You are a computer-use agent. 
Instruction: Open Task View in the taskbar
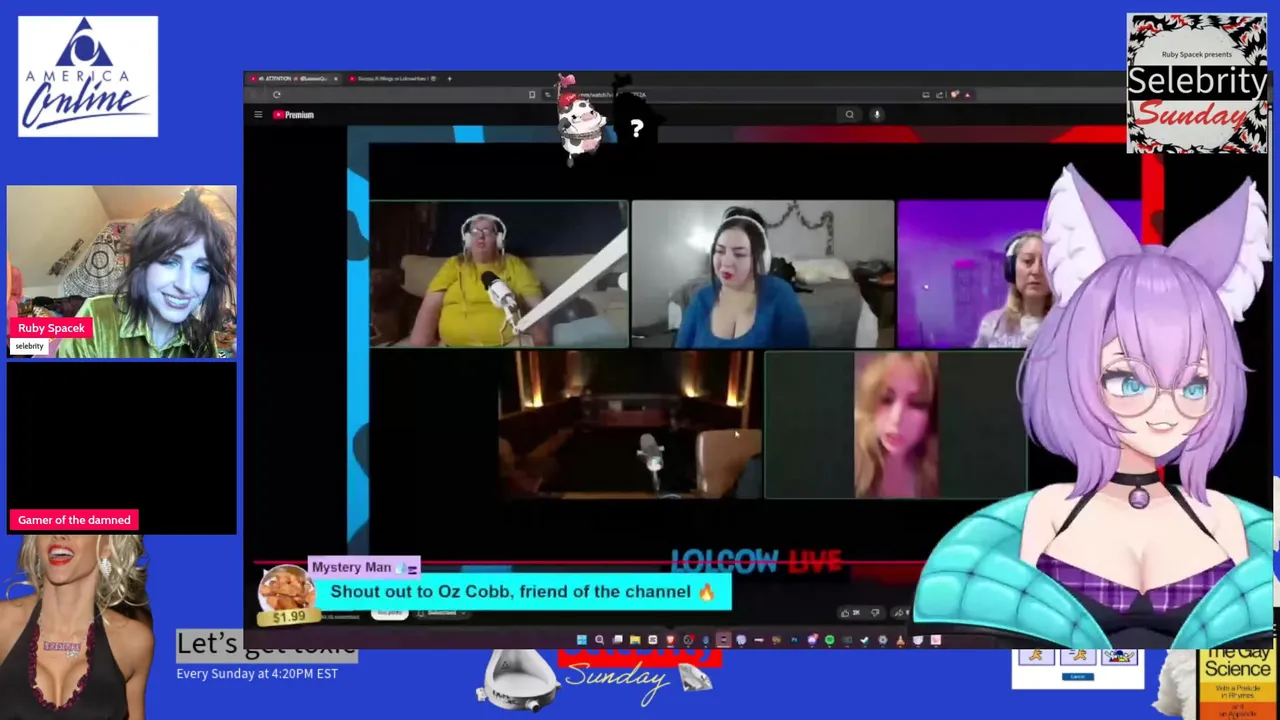pos(618,640)
